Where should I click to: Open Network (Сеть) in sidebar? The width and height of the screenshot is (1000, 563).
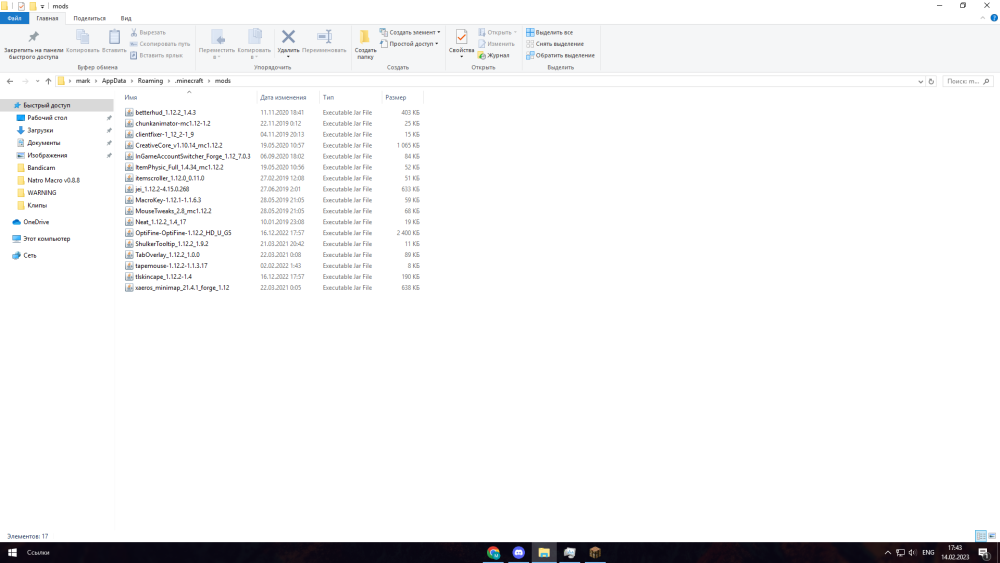click(29, 255)
